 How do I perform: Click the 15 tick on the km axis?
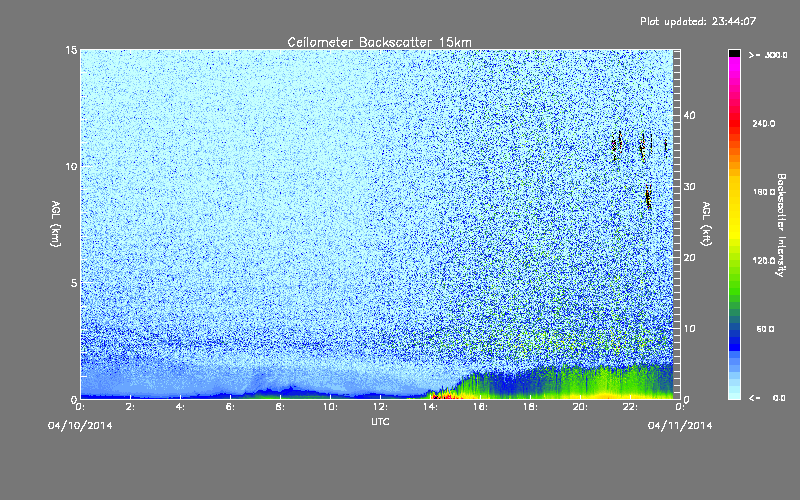[x=71, y=50]
